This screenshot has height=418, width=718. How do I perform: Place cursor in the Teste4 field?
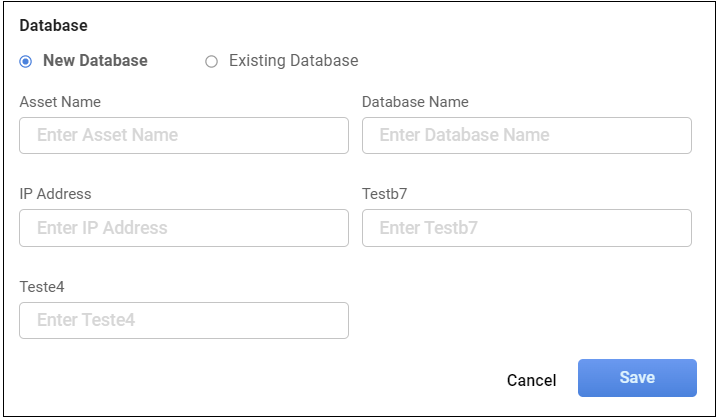click(x=184, y=320)
